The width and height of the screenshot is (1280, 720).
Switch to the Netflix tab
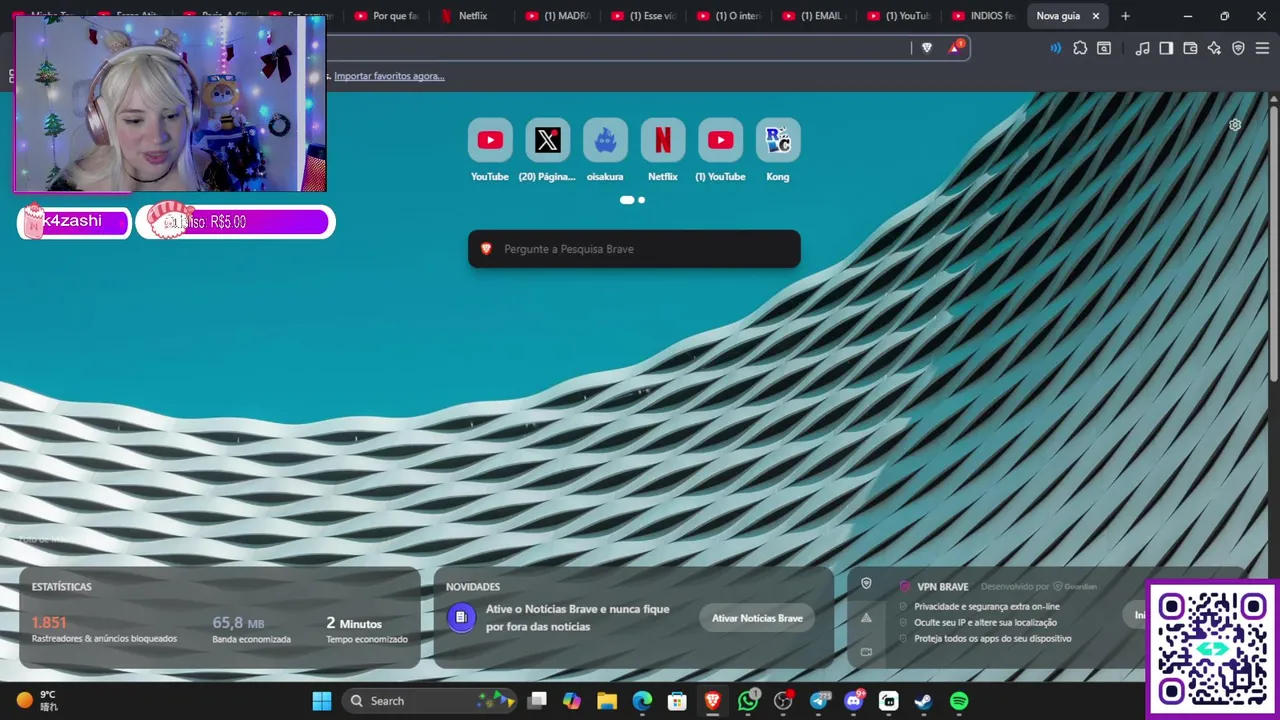pyautogui.click(x=474, y=16)
